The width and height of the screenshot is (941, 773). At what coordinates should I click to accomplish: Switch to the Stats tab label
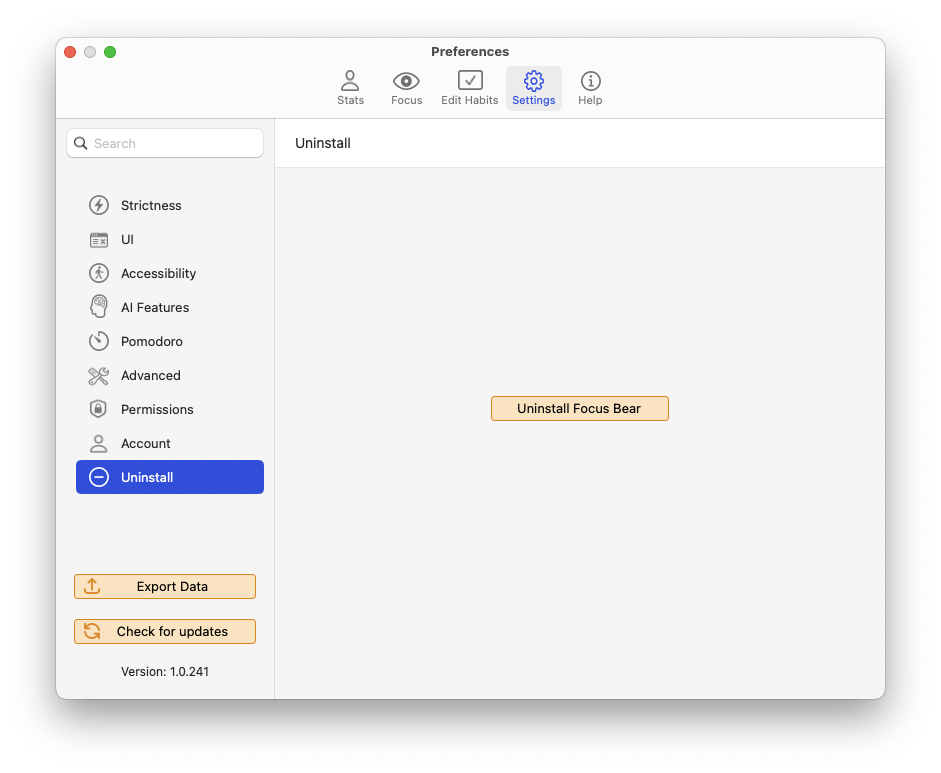350,100
